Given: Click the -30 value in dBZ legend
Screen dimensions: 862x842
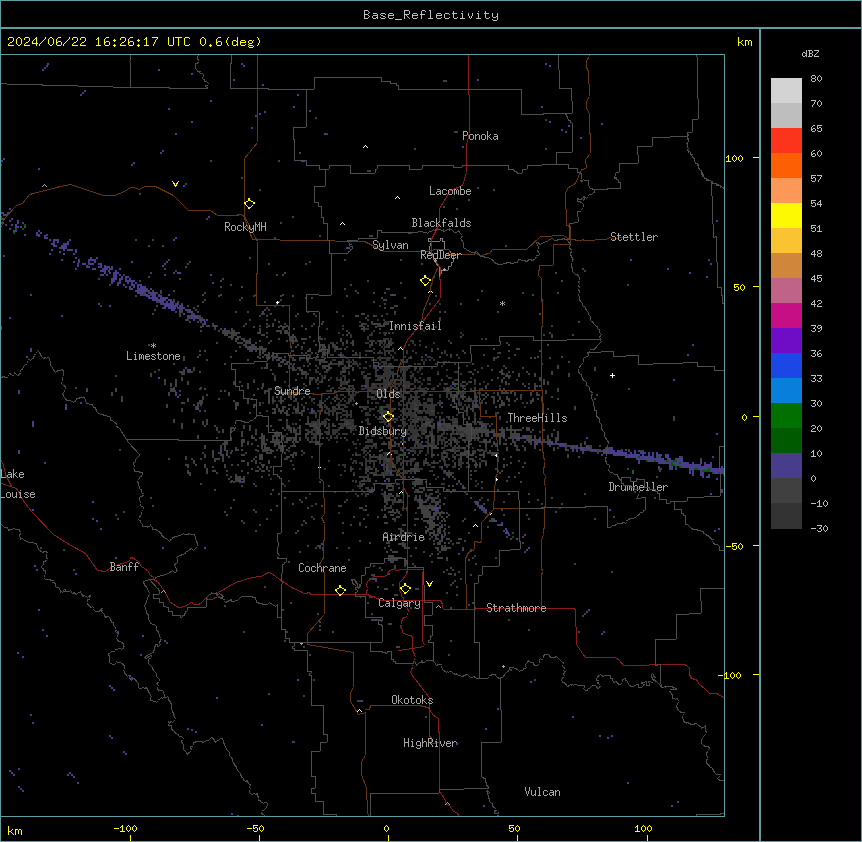Looking at the screenshot, I should [x=819, y=528].
